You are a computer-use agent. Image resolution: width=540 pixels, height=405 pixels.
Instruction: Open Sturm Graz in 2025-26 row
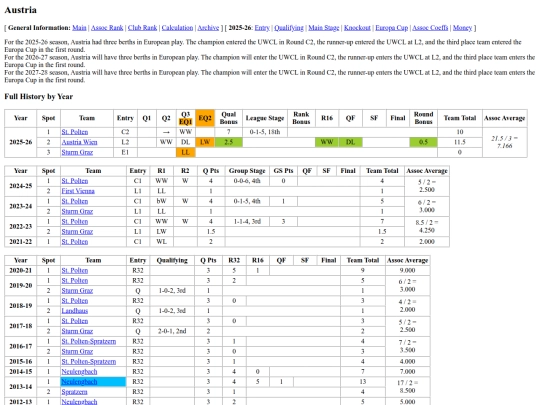77,152
